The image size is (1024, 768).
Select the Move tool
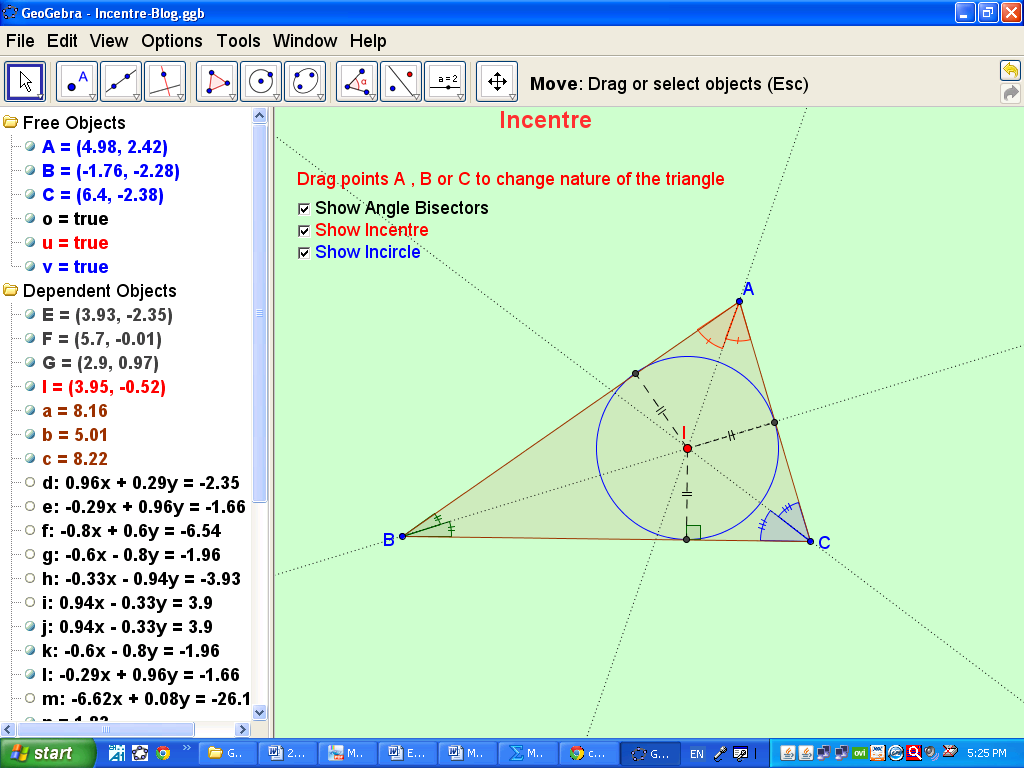25,81
